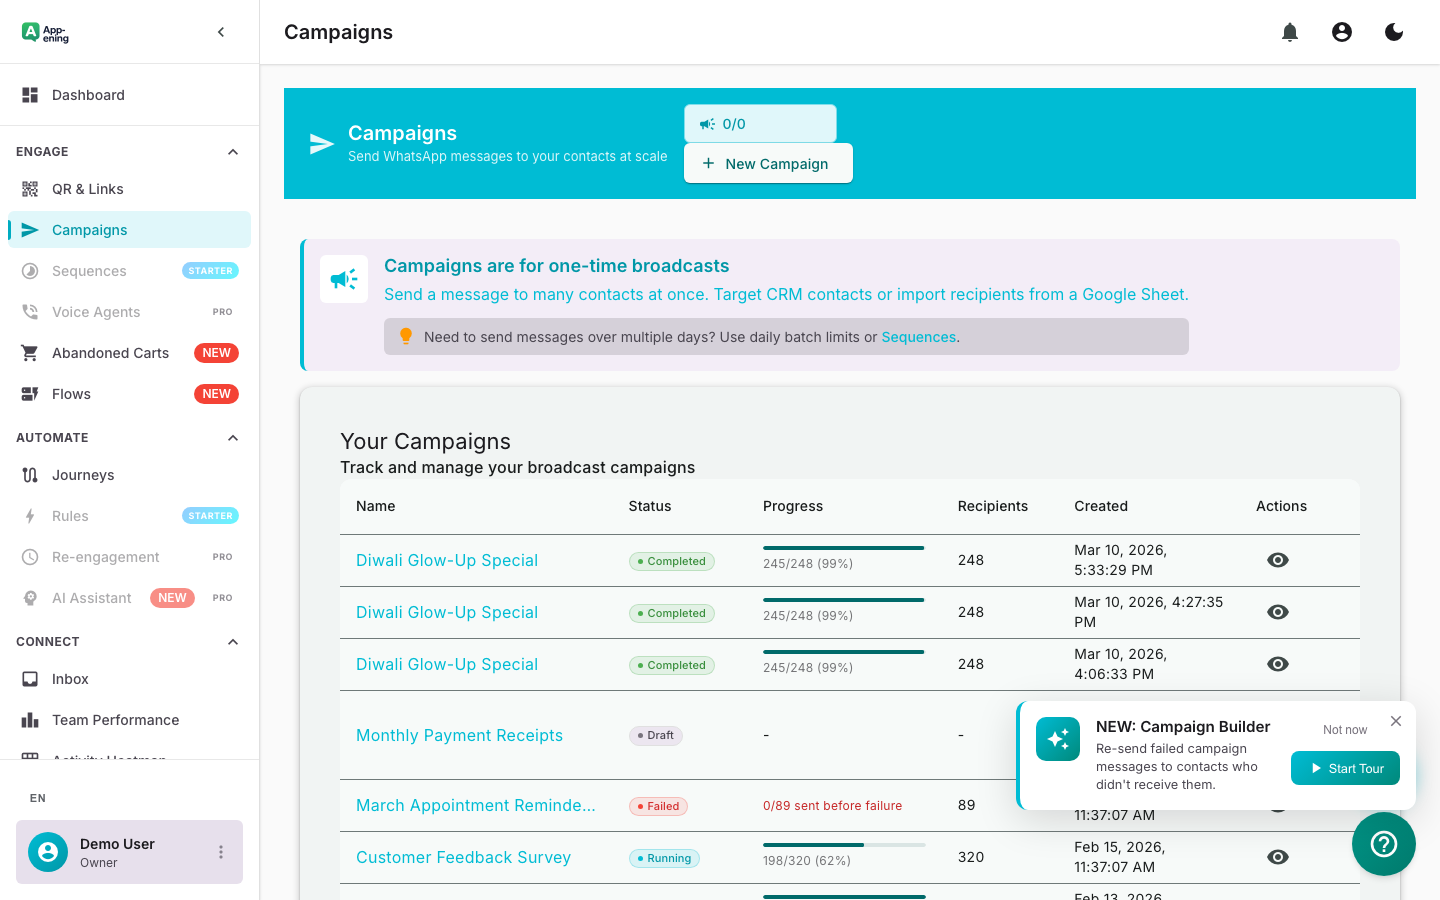View details of Diwali Glow-Up Special campaign
This screenshot has width=1440, height=900.
(x=447, y=560)
